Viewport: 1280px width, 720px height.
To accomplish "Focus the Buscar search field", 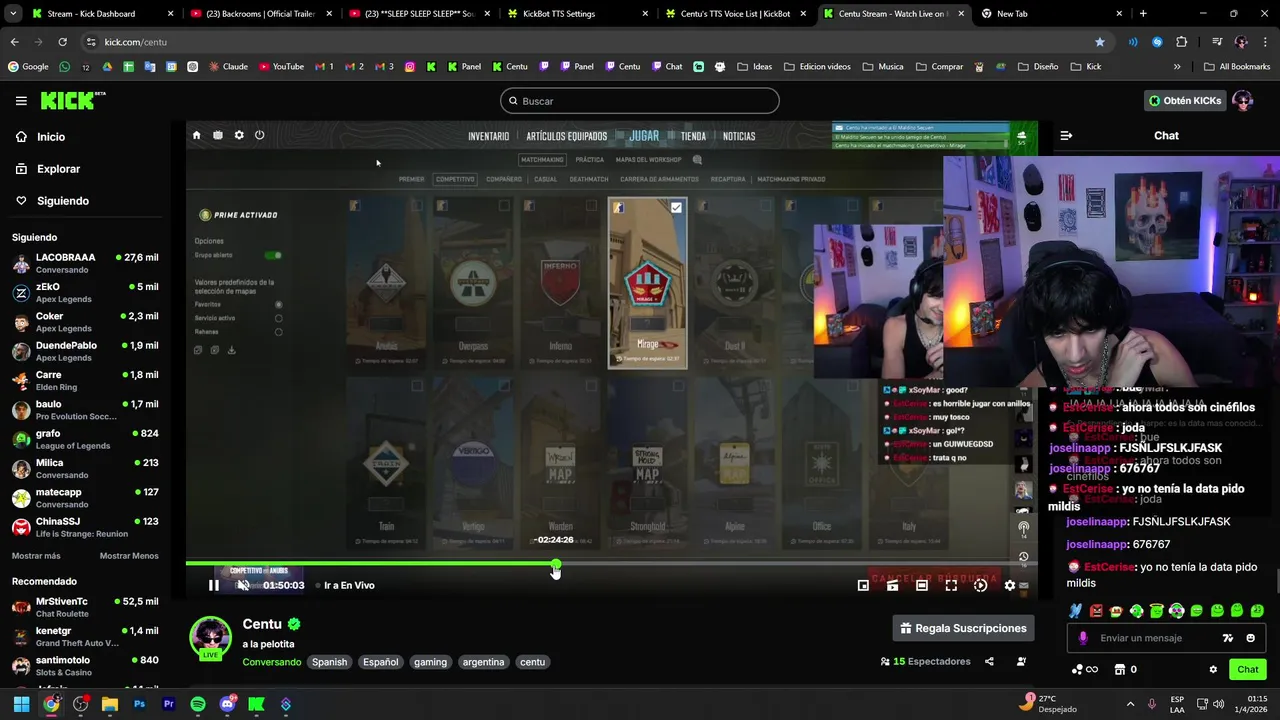I will 640,101.
